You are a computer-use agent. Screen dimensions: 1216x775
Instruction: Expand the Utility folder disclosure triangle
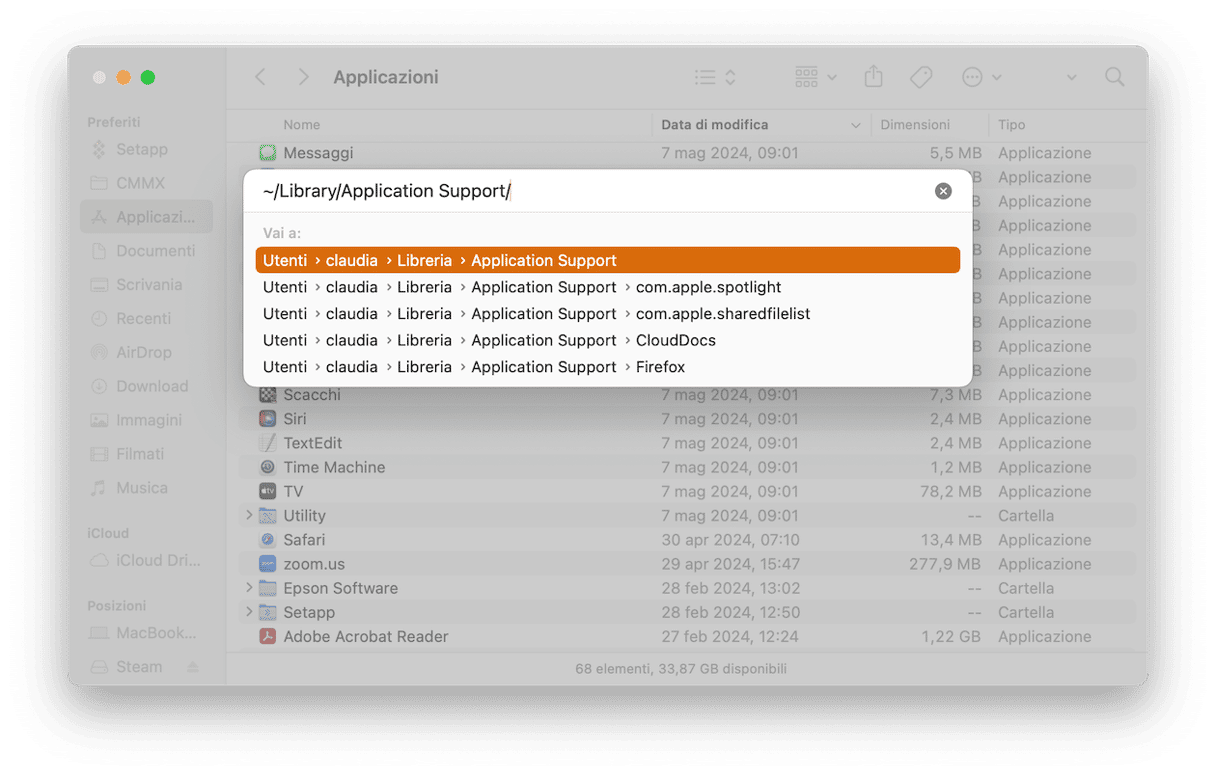pyautogui.click(x=249, y=515)
